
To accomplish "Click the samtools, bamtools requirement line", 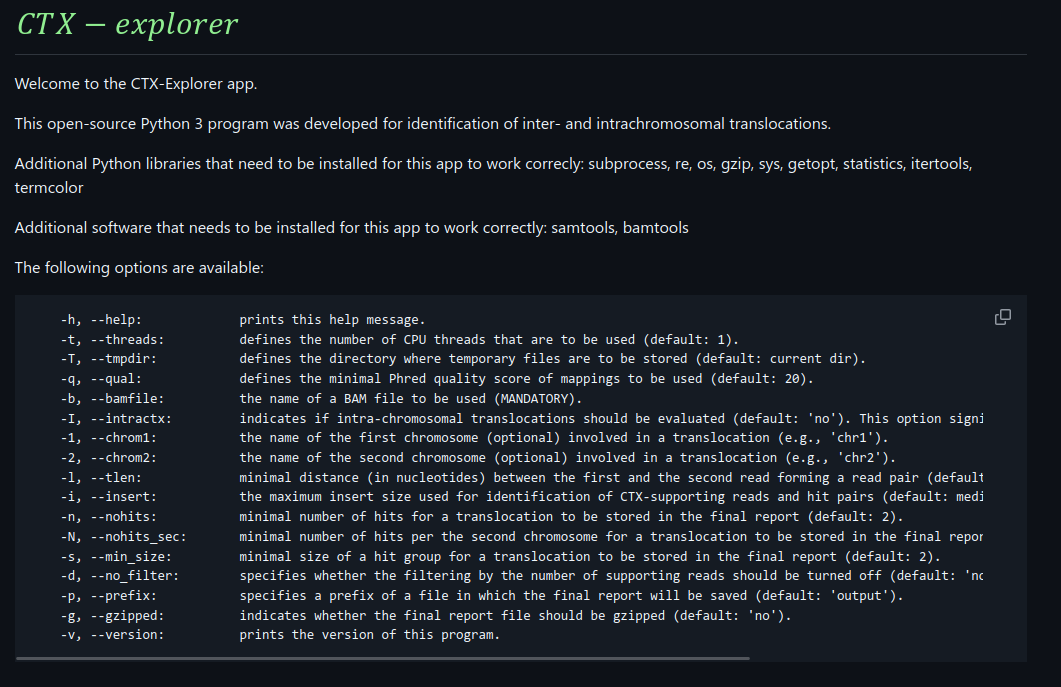I will click(x=351, y=228).
